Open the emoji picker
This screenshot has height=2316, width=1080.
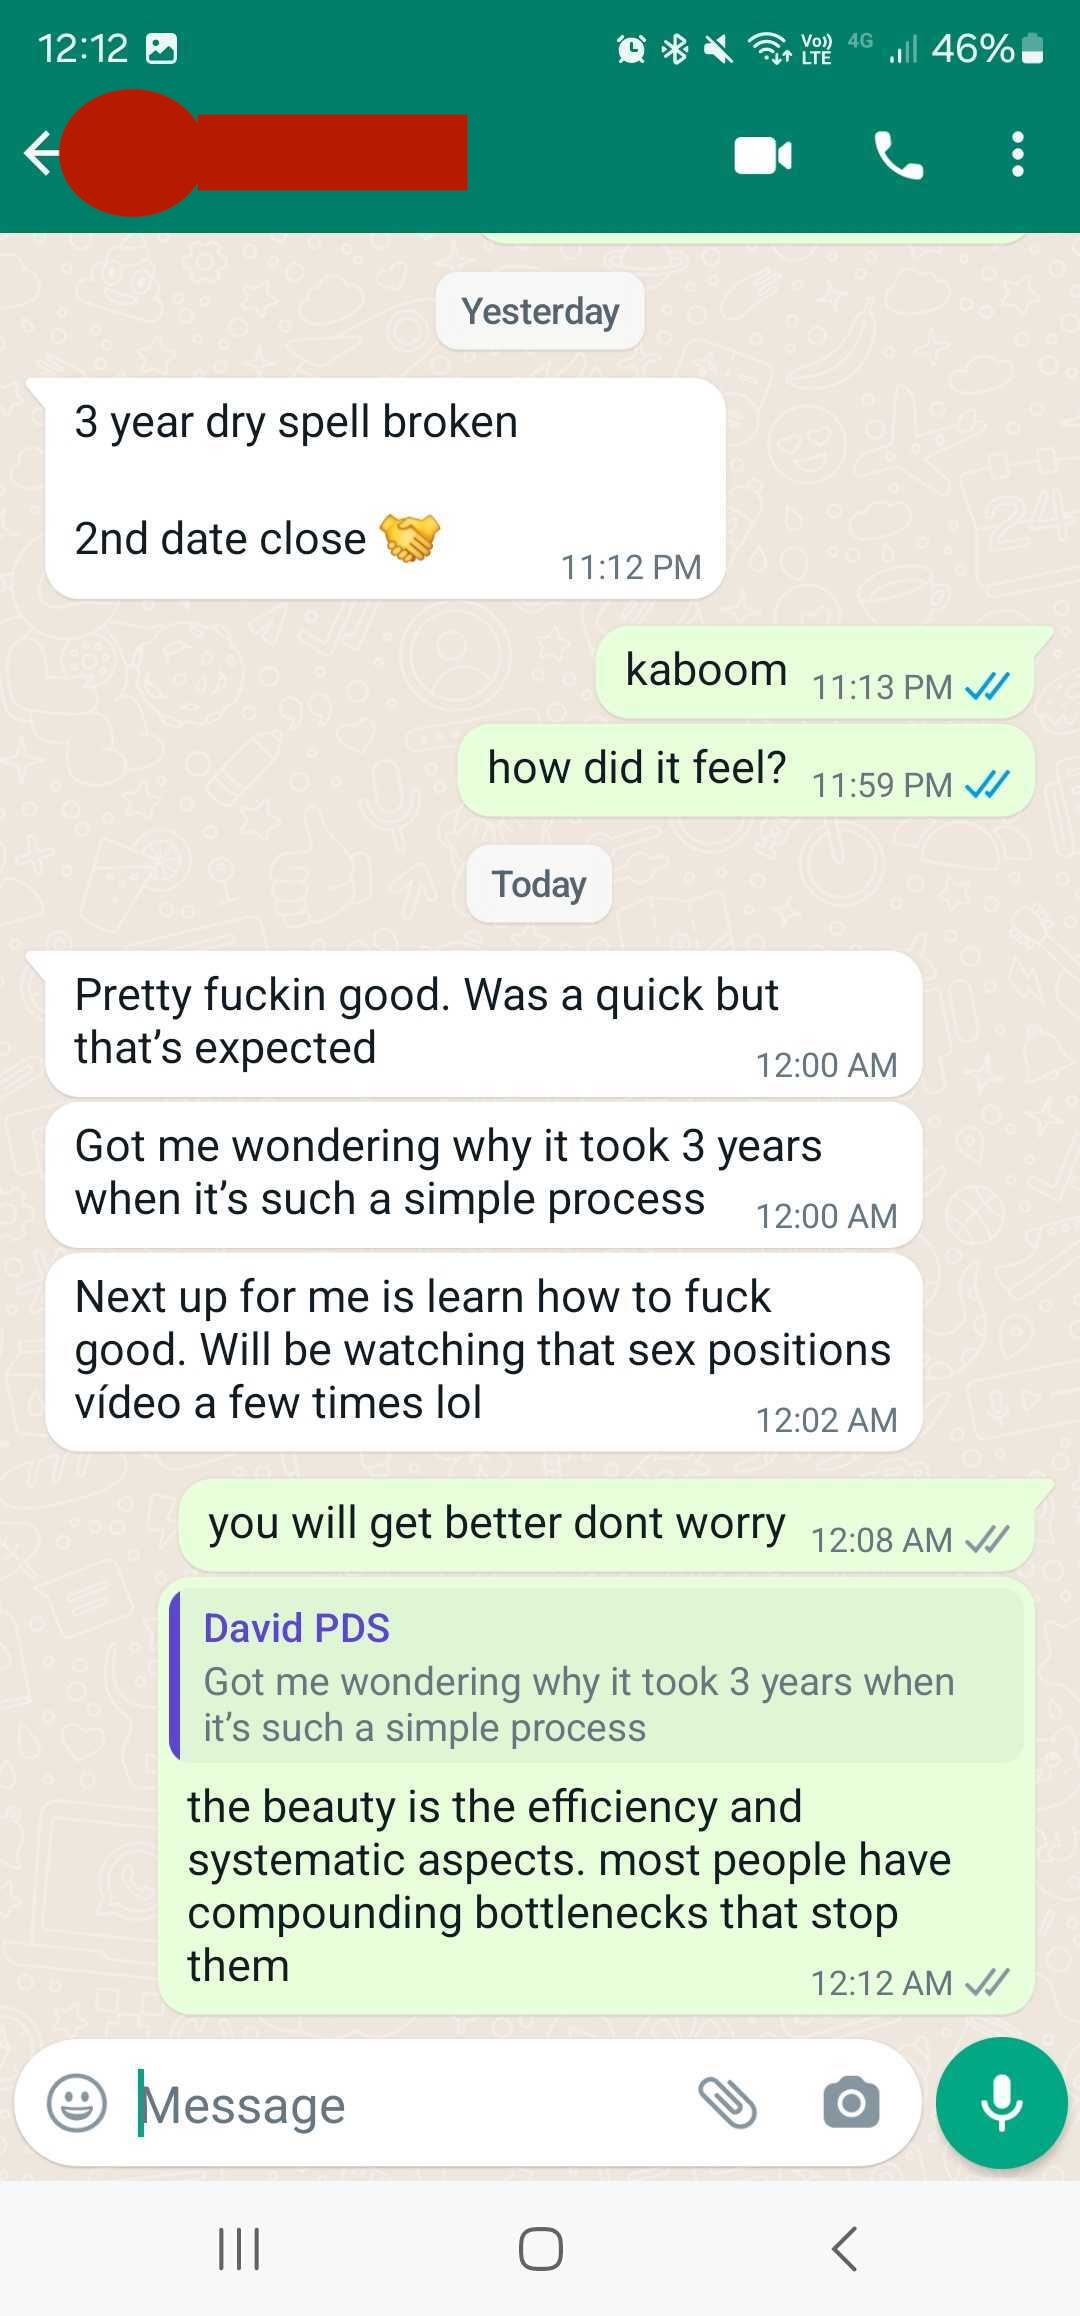coord(77,2103)
